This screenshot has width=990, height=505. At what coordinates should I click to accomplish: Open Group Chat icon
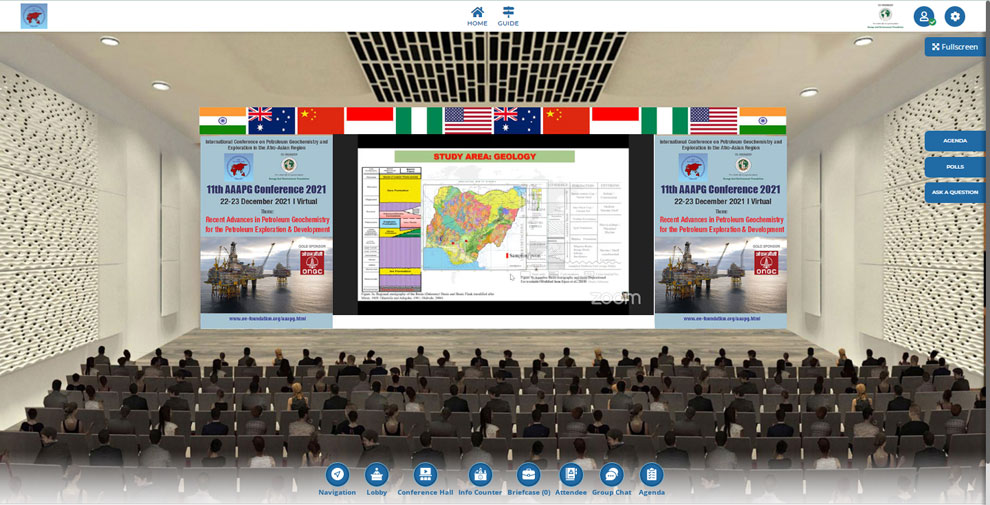[611, 480]
